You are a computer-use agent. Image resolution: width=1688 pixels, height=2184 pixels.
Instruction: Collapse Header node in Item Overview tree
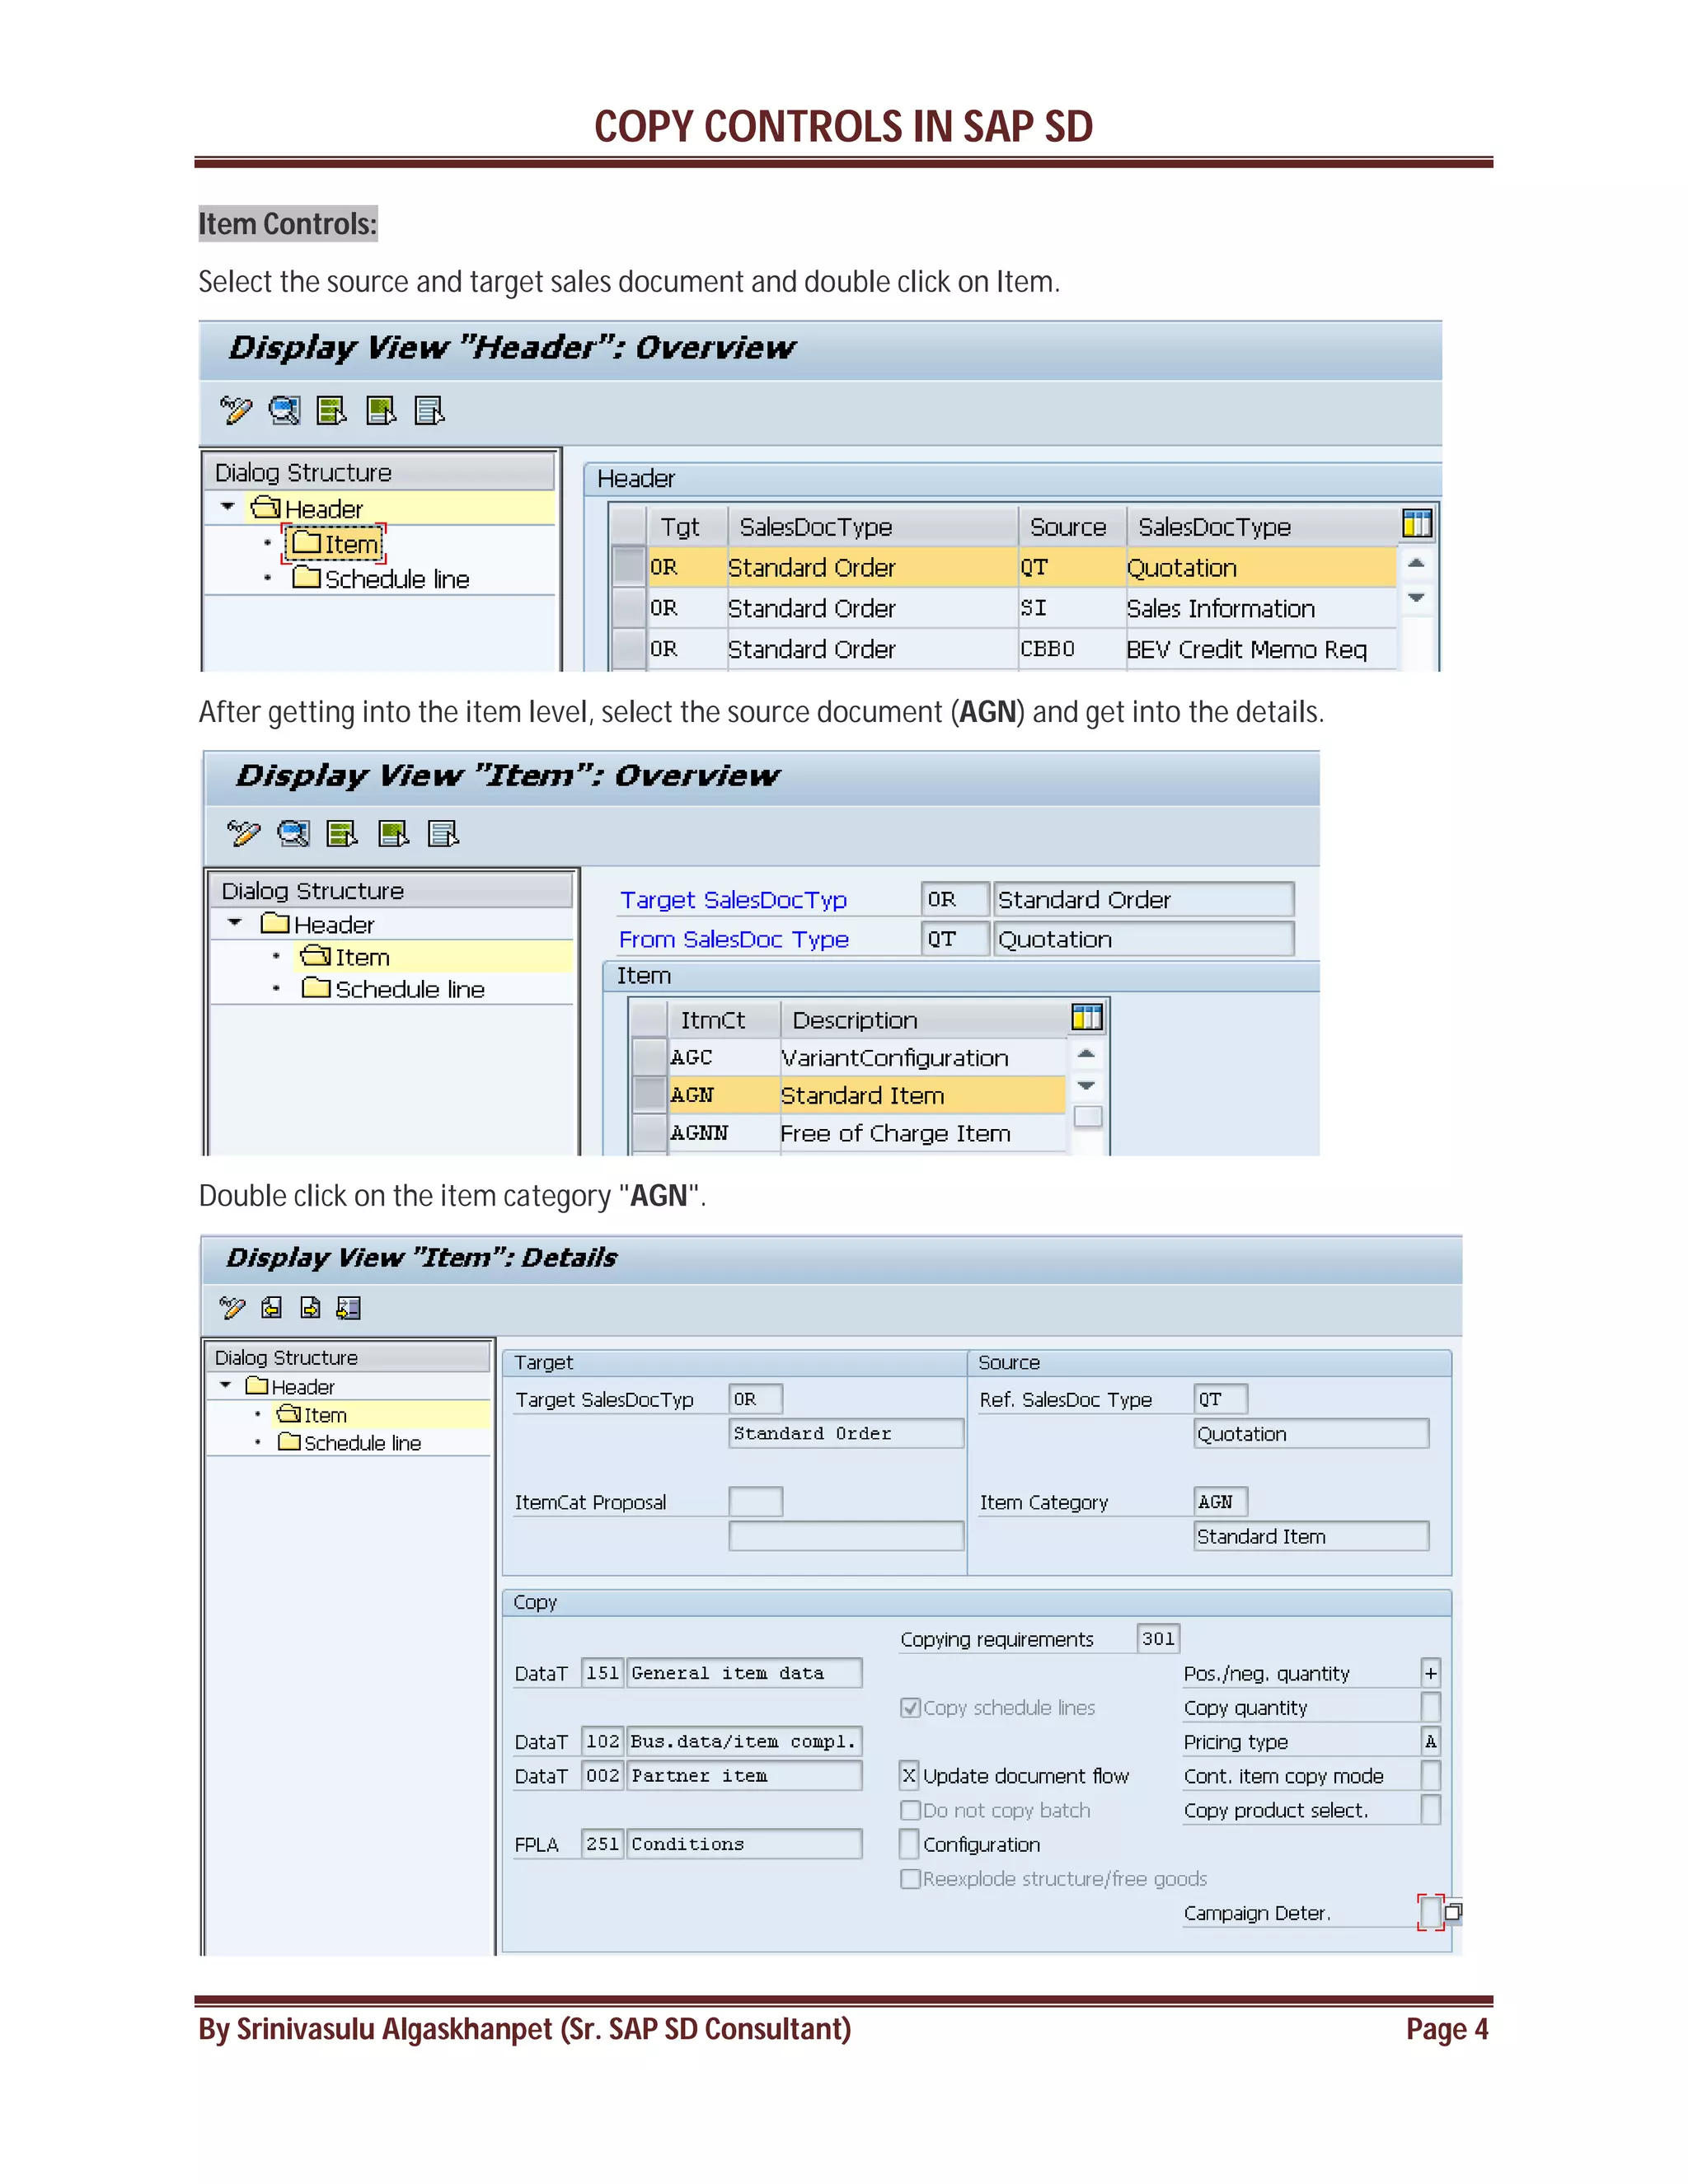[235, 923]
